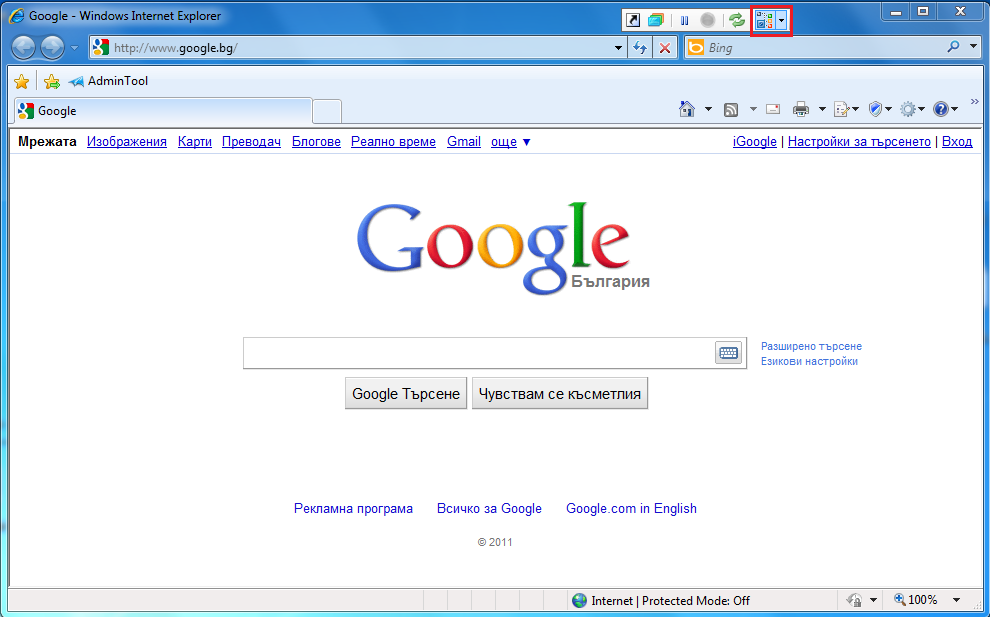Click the colored element tree icon
This screenshot has width=990, height=617.
[765, 21]
